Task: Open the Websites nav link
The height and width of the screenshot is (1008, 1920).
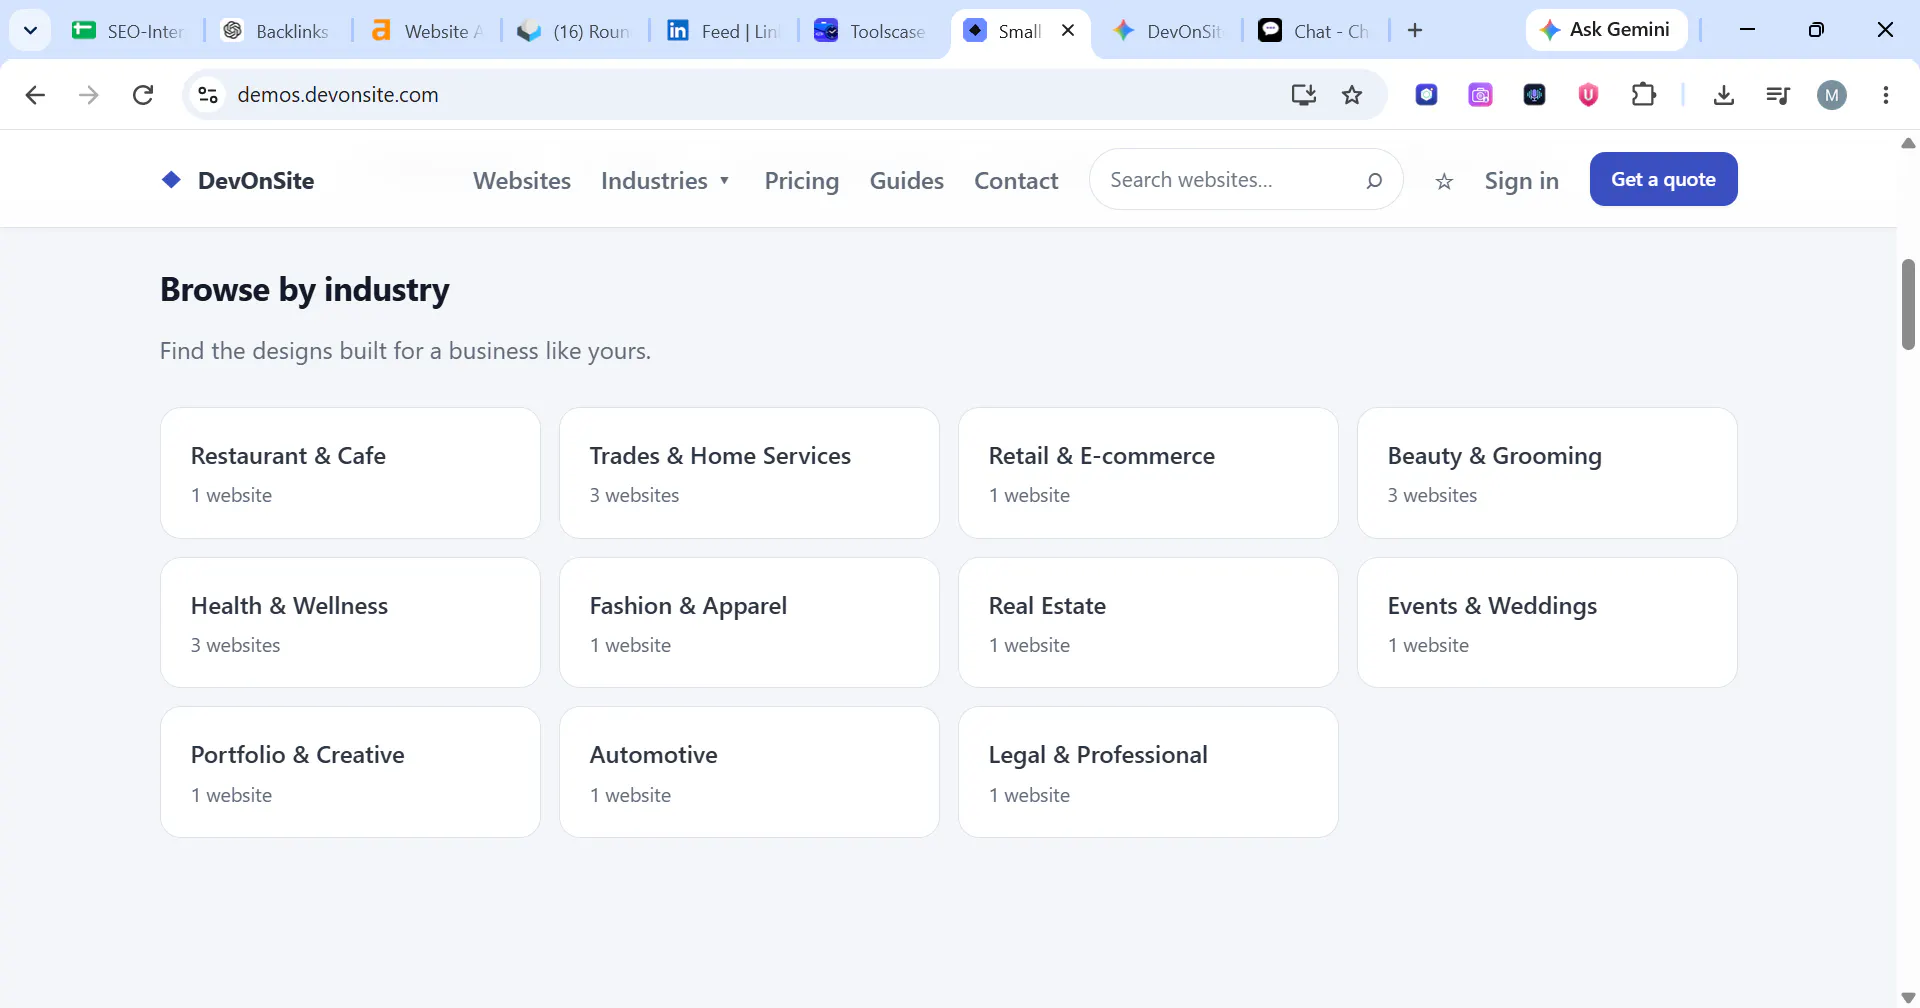Action: pyautogui.click(x=522, y=181)
